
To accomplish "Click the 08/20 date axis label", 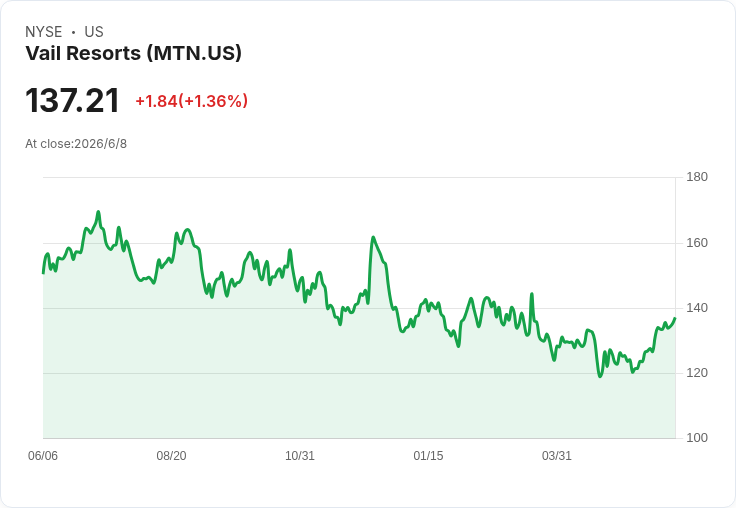I will (x=171, y=456).
